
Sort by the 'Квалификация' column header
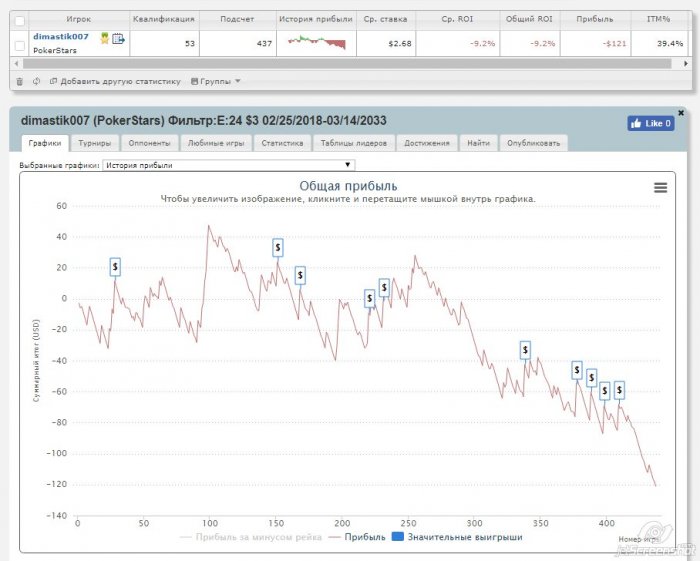[164, 19]
